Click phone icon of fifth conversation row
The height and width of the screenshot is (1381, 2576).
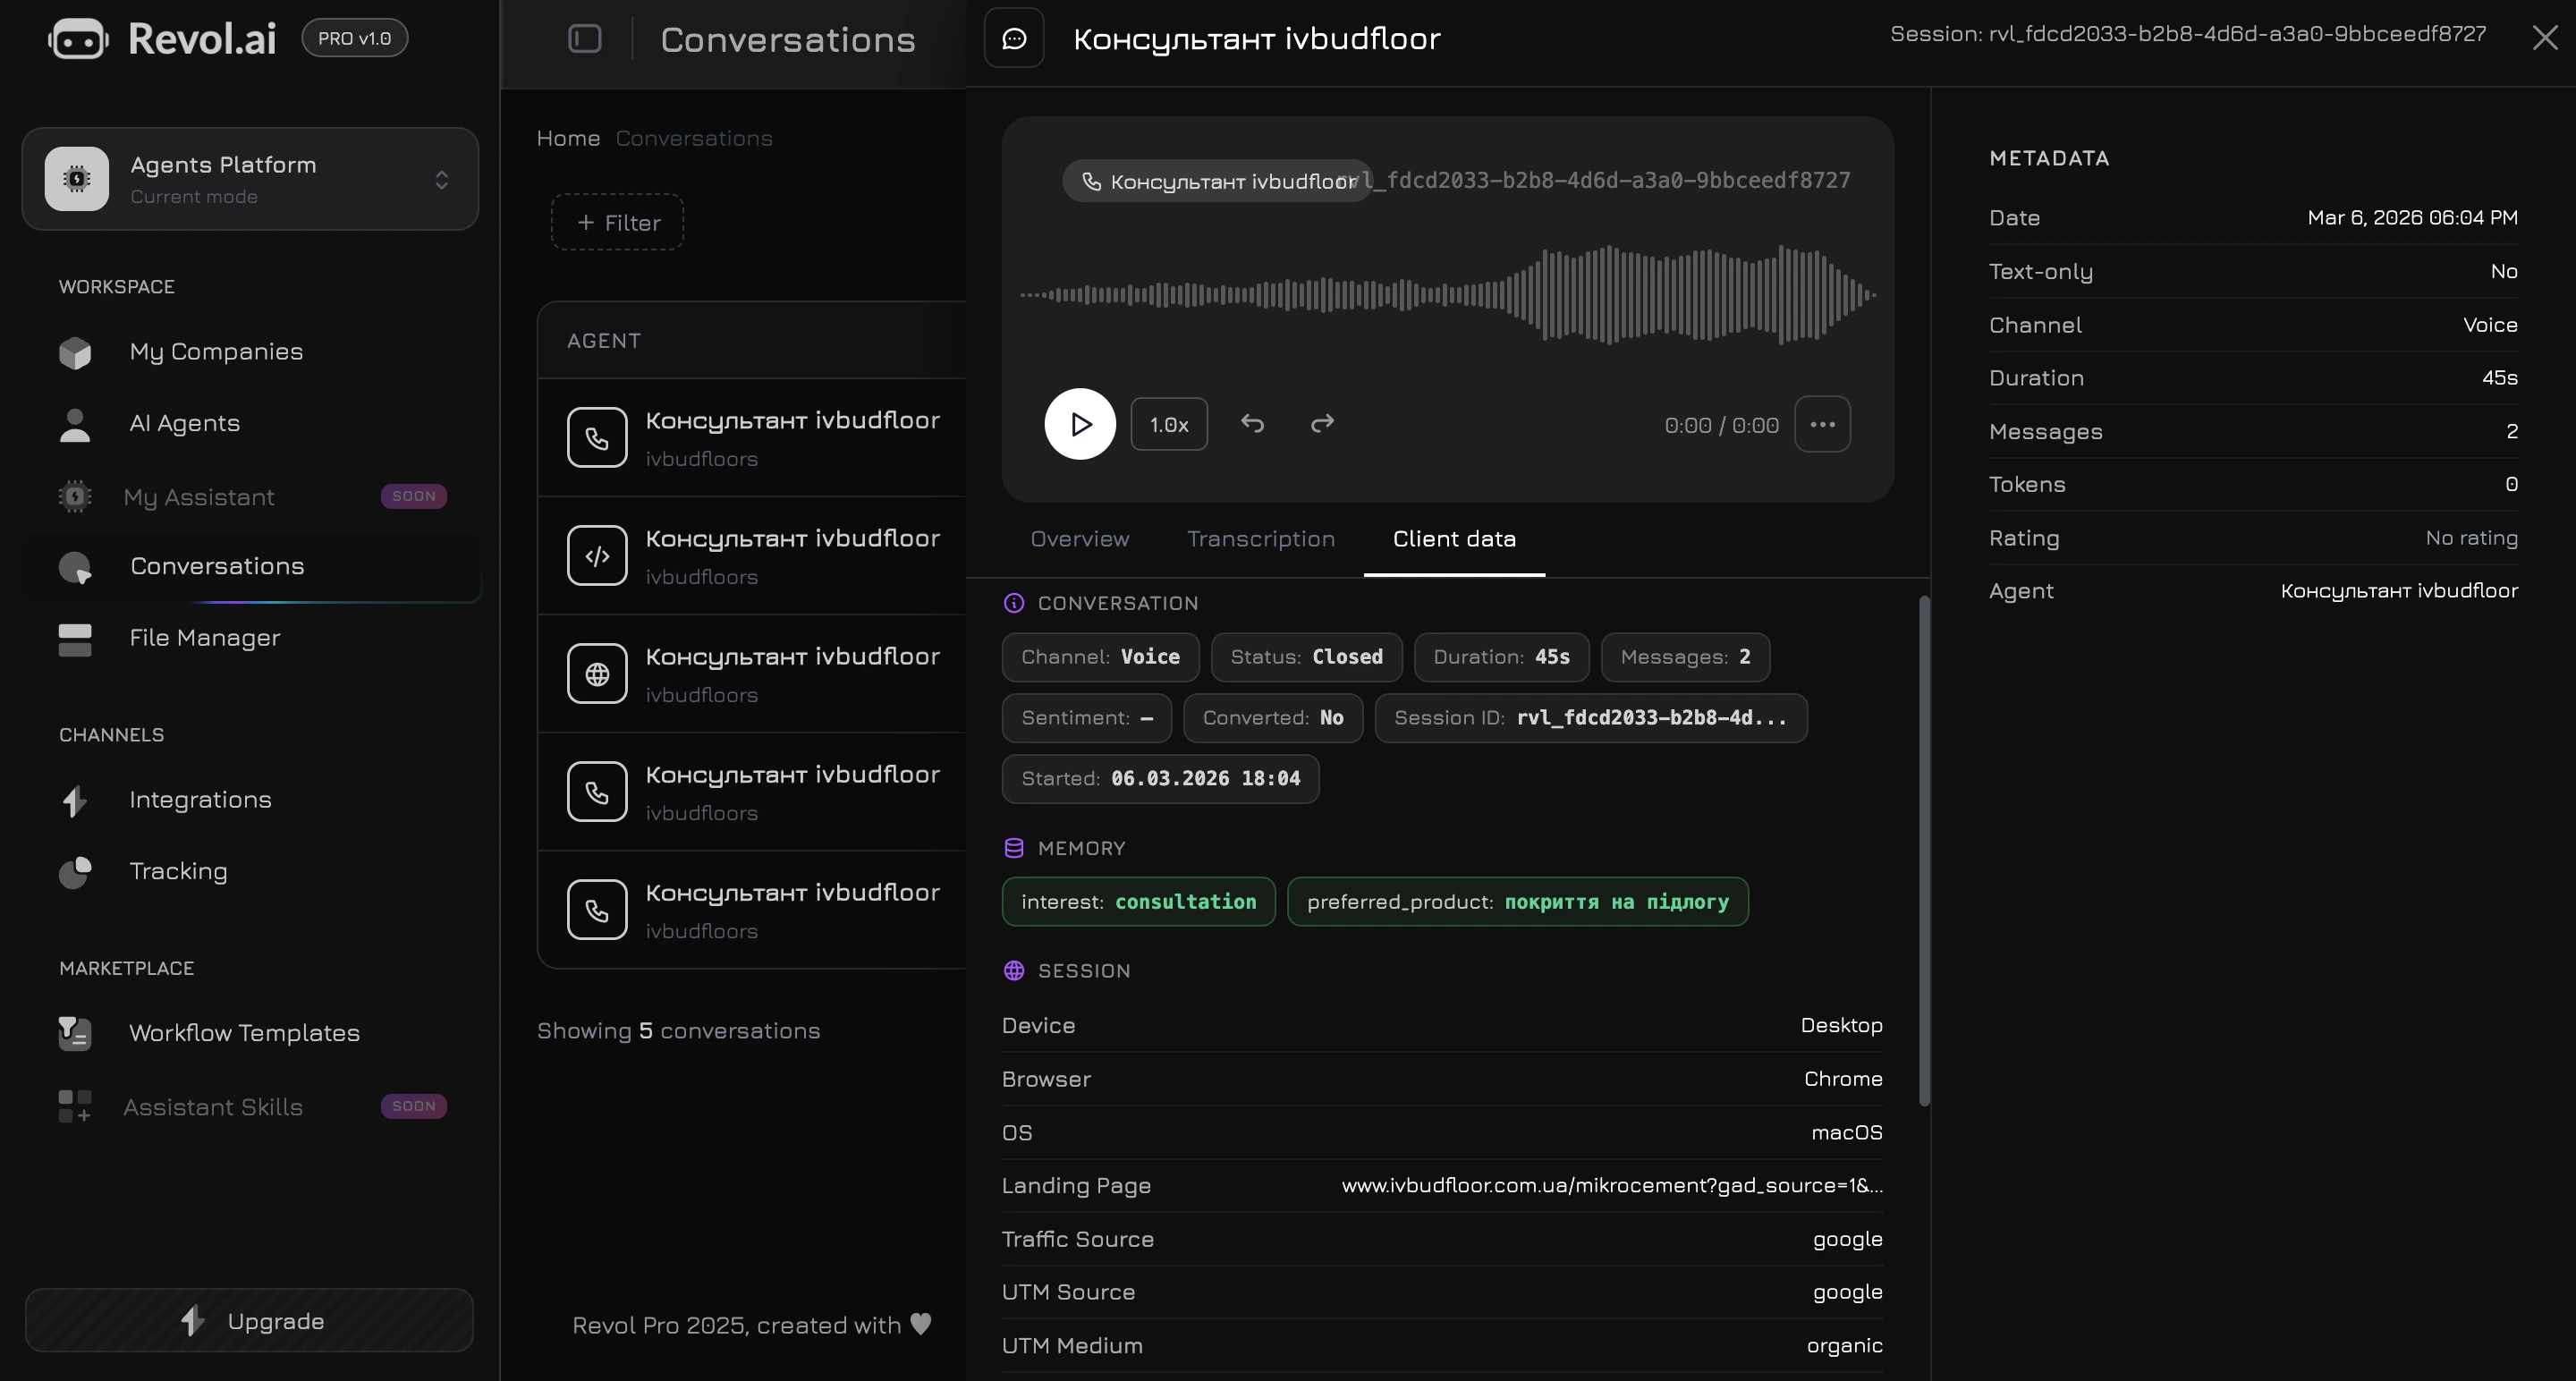coord(597,909)
